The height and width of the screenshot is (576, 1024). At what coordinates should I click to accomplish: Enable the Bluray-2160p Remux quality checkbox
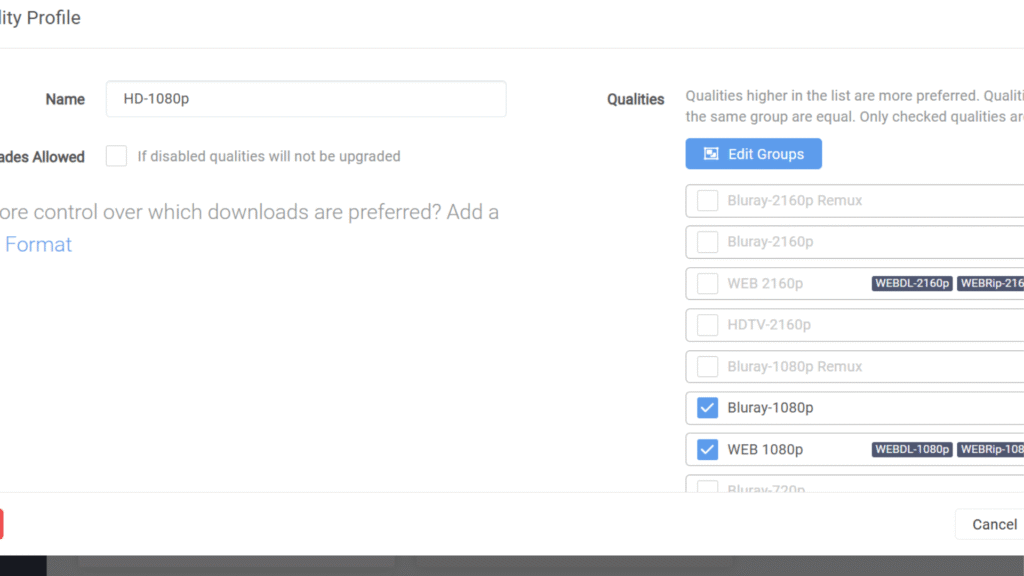tap(708, 200)
